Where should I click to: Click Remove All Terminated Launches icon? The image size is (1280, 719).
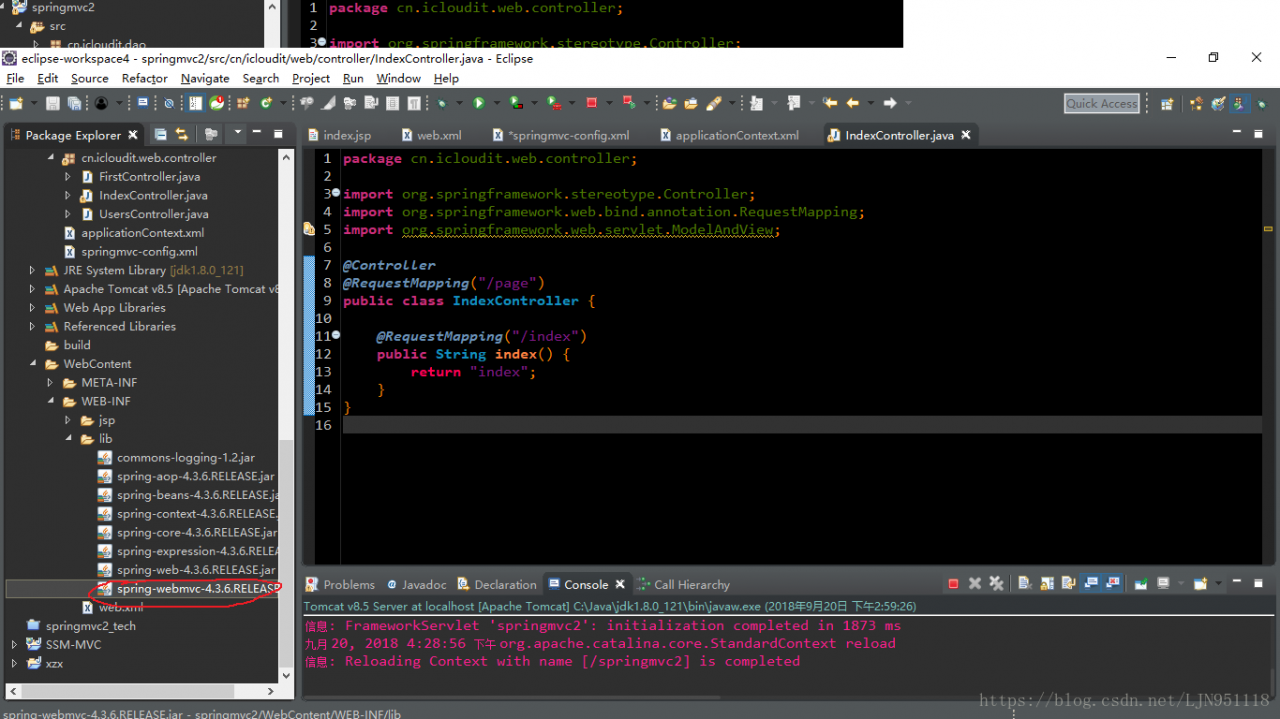pos(996,584)
